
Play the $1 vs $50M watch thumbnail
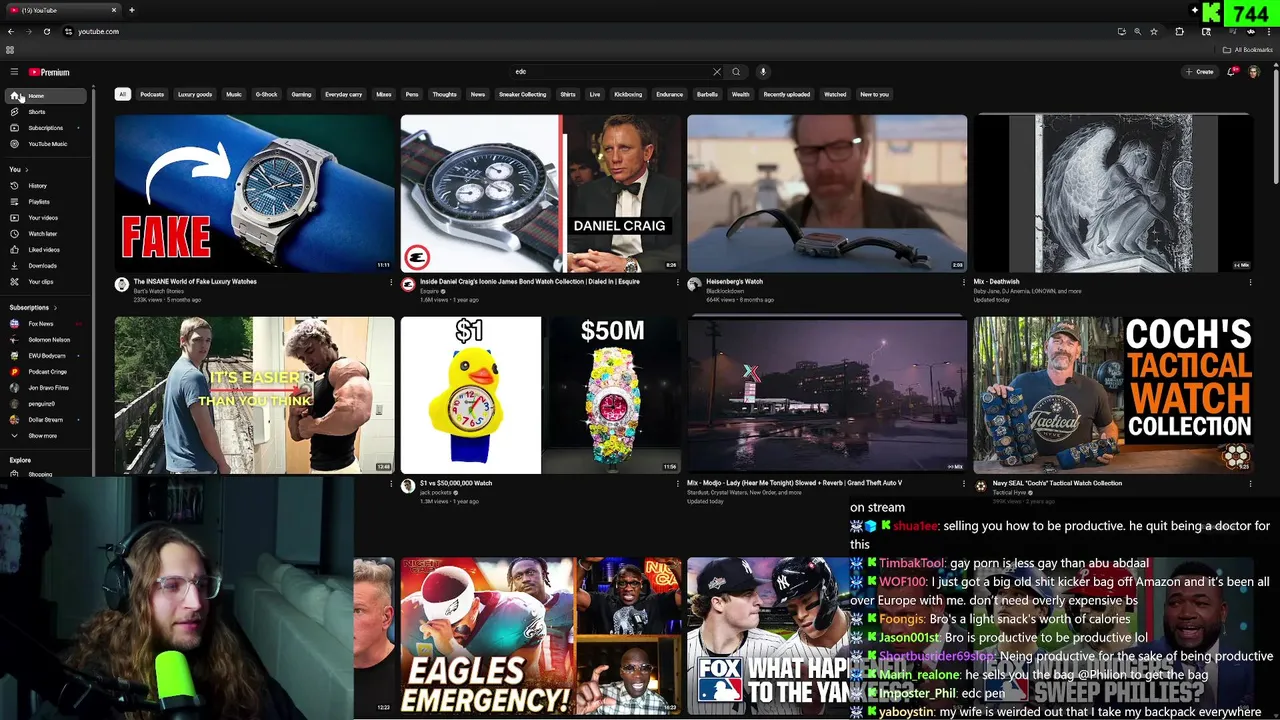[540, 395]
